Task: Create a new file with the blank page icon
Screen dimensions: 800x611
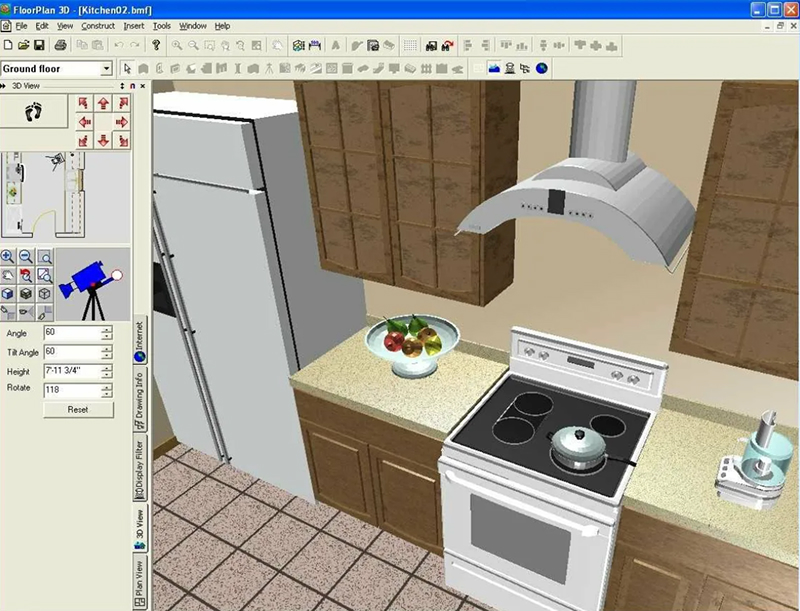Action: click(8, 45)
